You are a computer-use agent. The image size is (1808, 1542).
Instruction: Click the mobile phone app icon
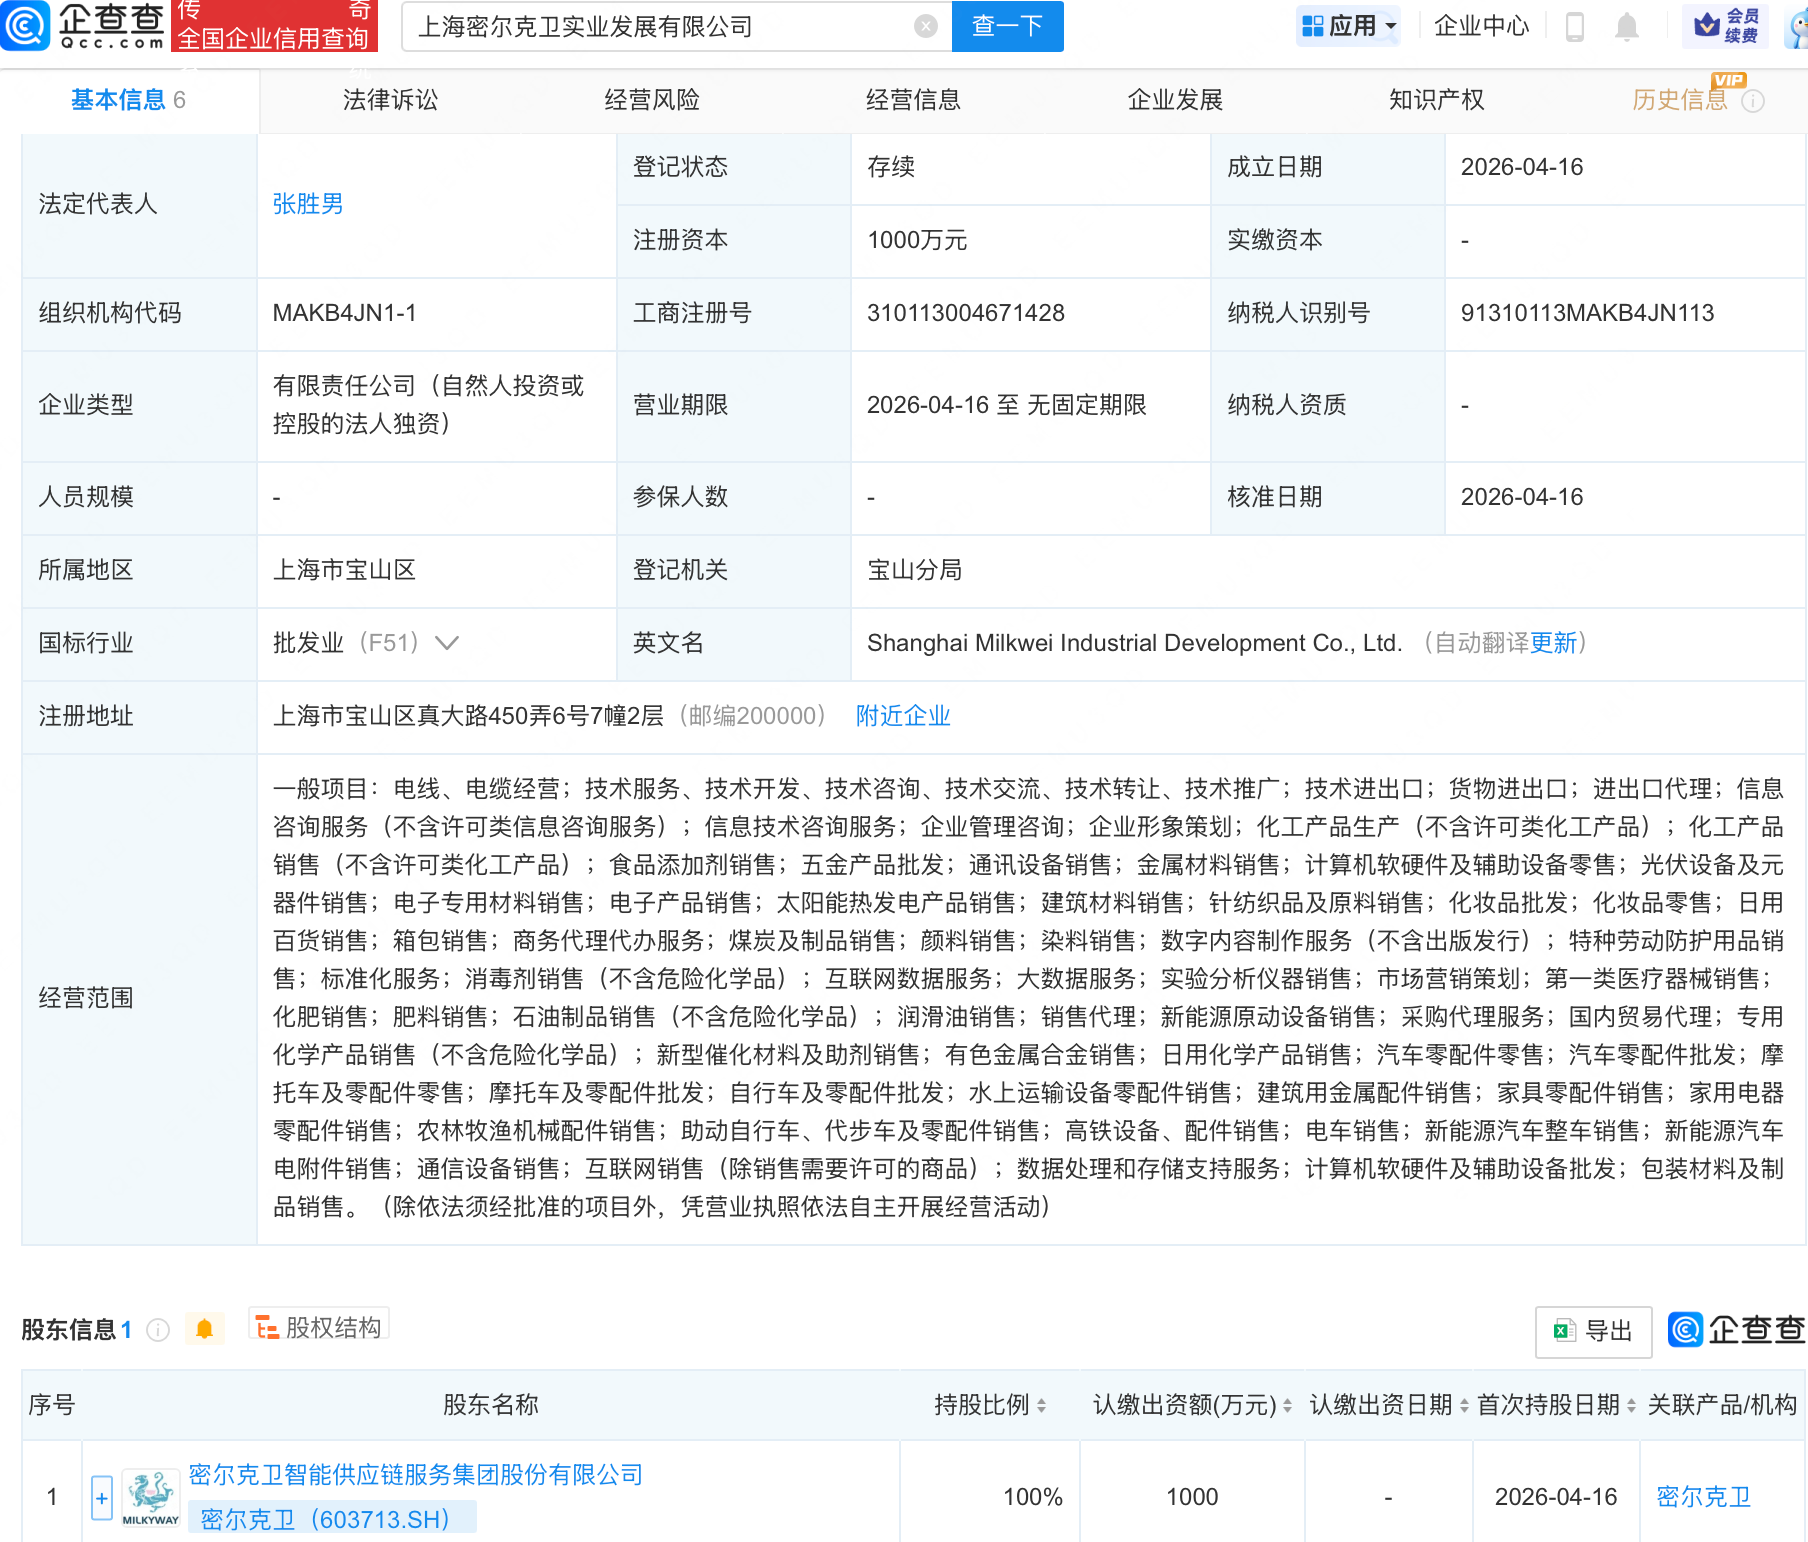[x=1575, y=27]
